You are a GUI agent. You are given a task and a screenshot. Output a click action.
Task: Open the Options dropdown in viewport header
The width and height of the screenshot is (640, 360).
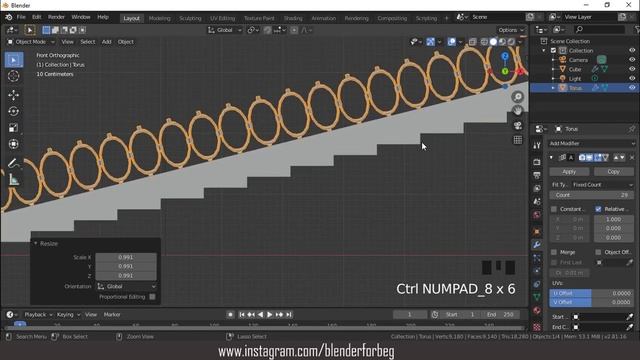(511, 30)
